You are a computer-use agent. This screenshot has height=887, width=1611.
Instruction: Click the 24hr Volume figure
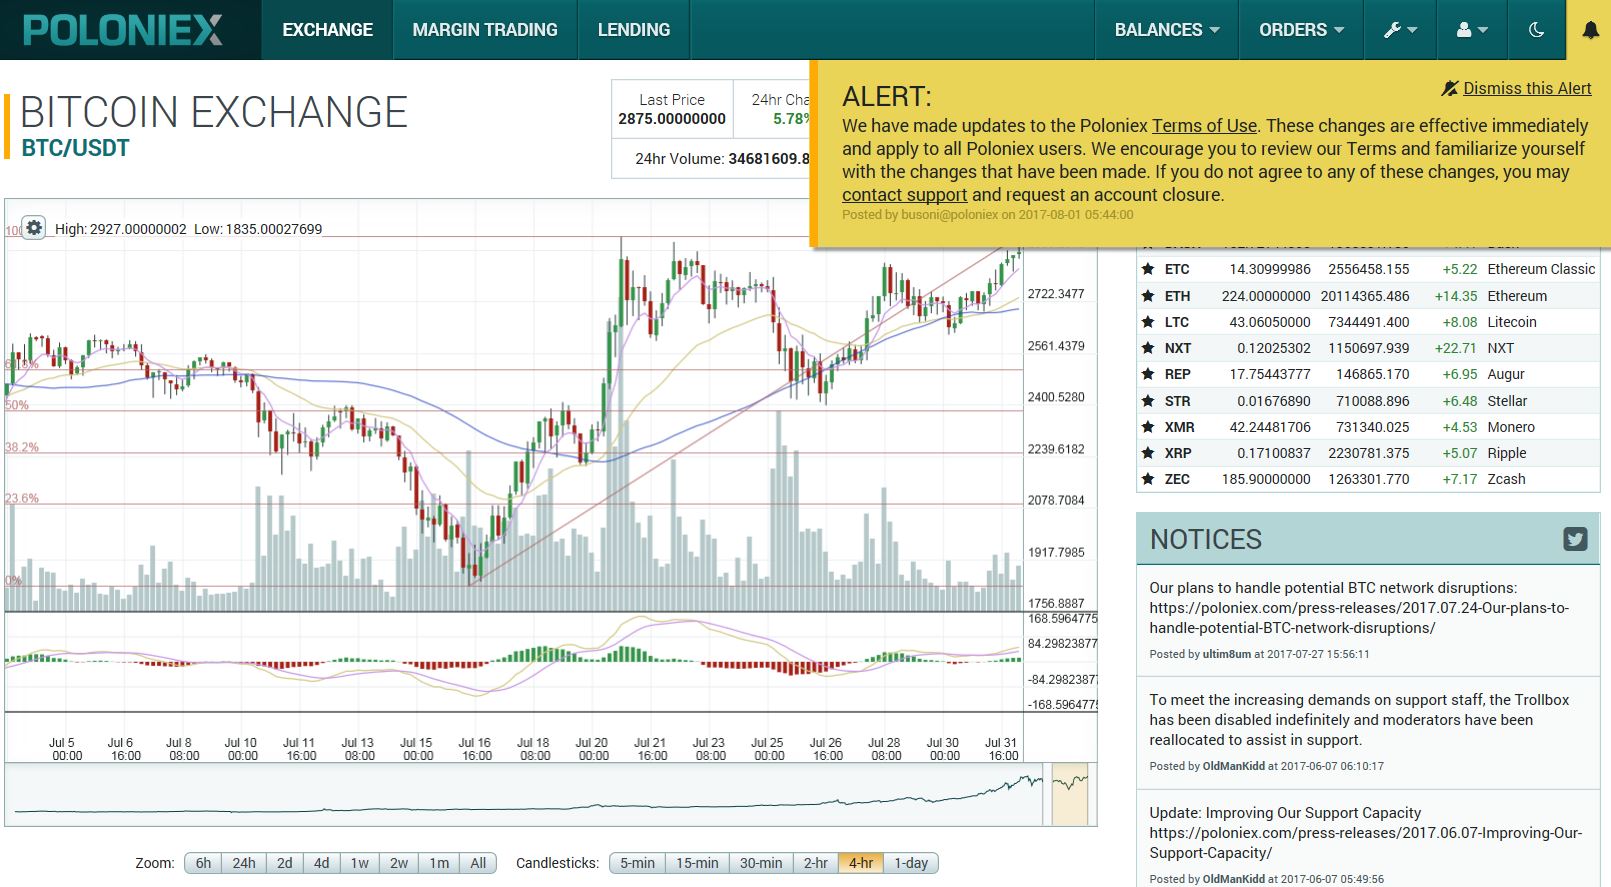coord(768,159)
